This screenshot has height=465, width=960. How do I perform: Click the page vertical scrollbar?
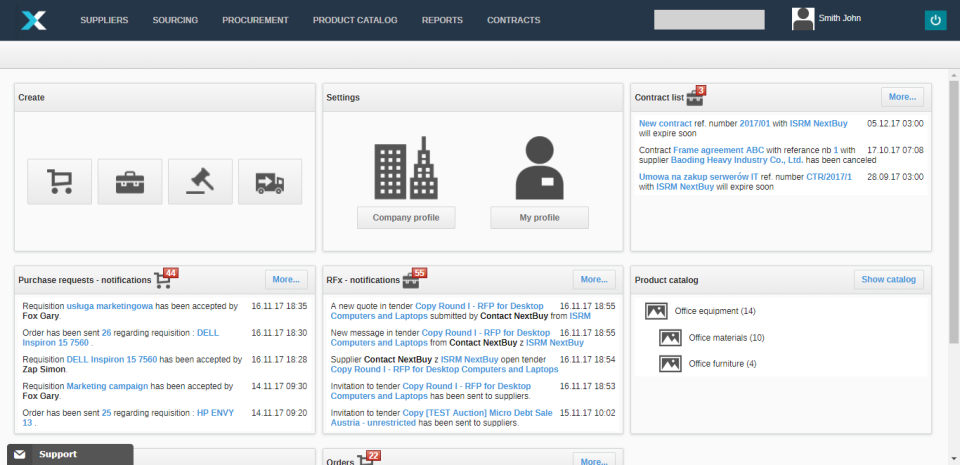(x=954, y=211)
